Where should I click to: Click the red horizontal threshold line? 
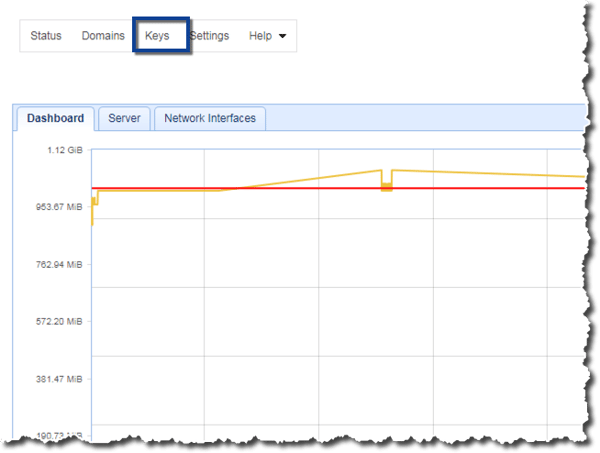480,188
